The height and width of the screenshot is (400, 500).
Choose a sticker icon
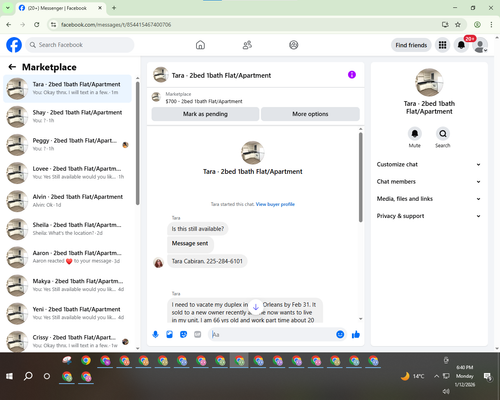pyautogui.click(x=183, y=334)
